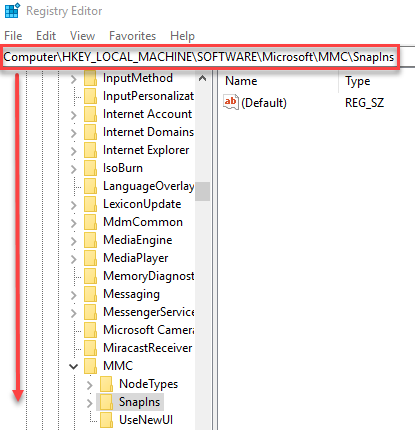Viewport: 415px width, 430px height.
Task: Open the Favorites menu
Action: pyautogui.click(x=133, y=36)
